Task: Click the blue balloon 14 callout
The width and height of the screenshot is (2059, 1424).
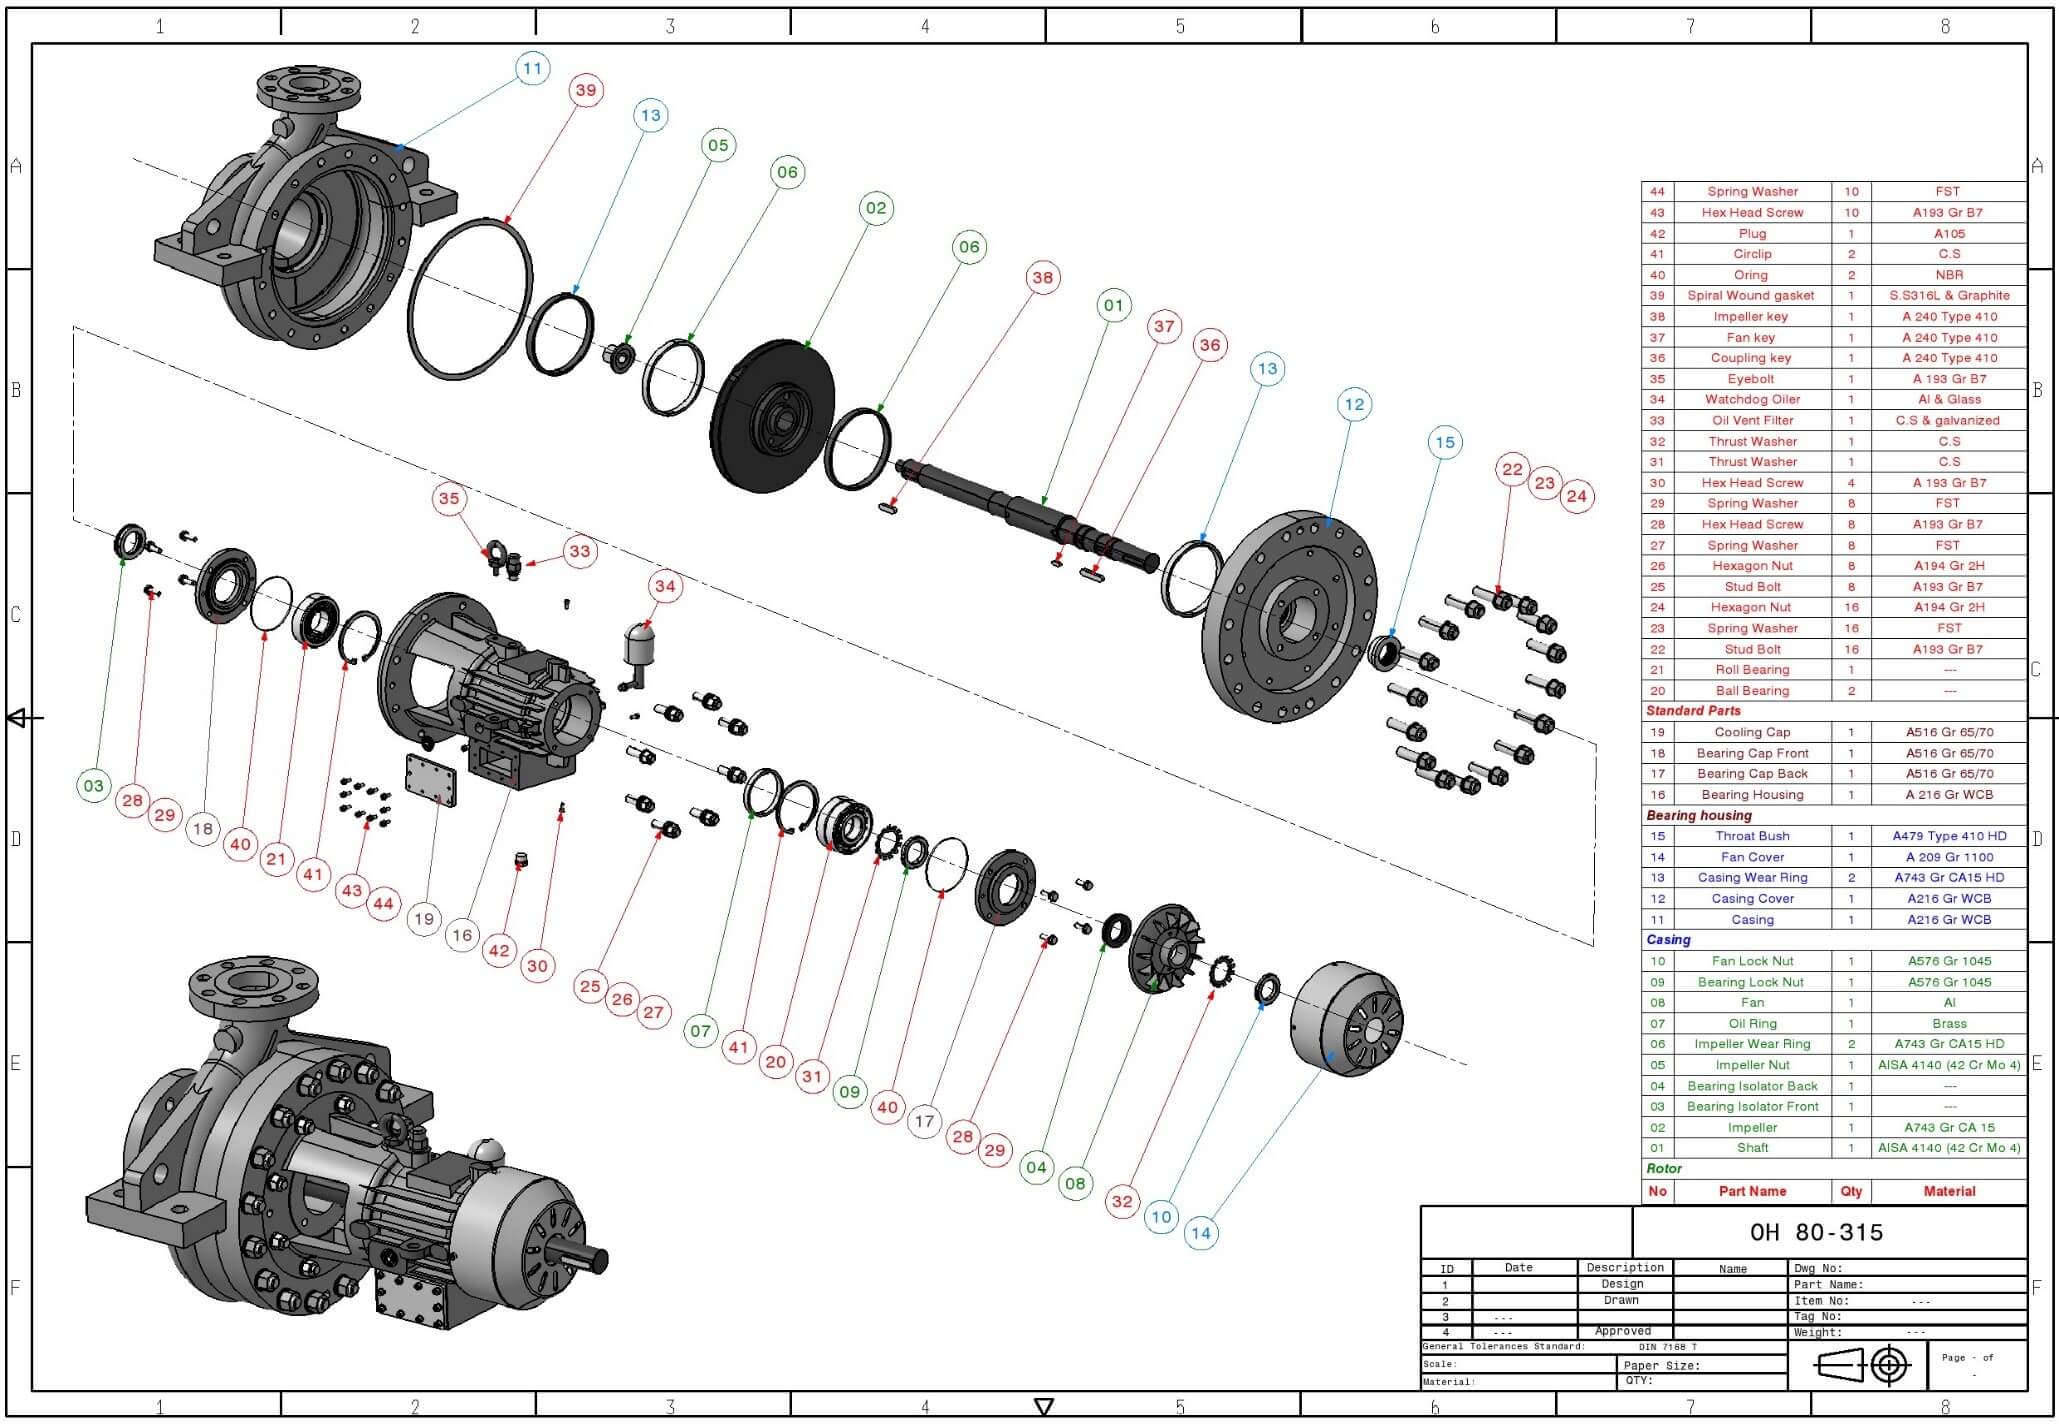Action: click(x=1201, y=1233)
